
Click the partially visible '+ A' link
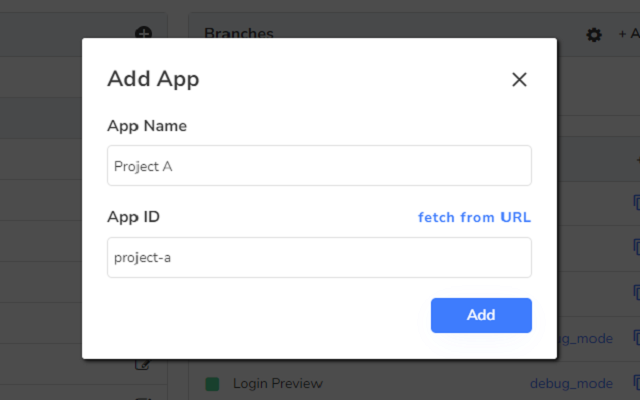tap(629, 34)
